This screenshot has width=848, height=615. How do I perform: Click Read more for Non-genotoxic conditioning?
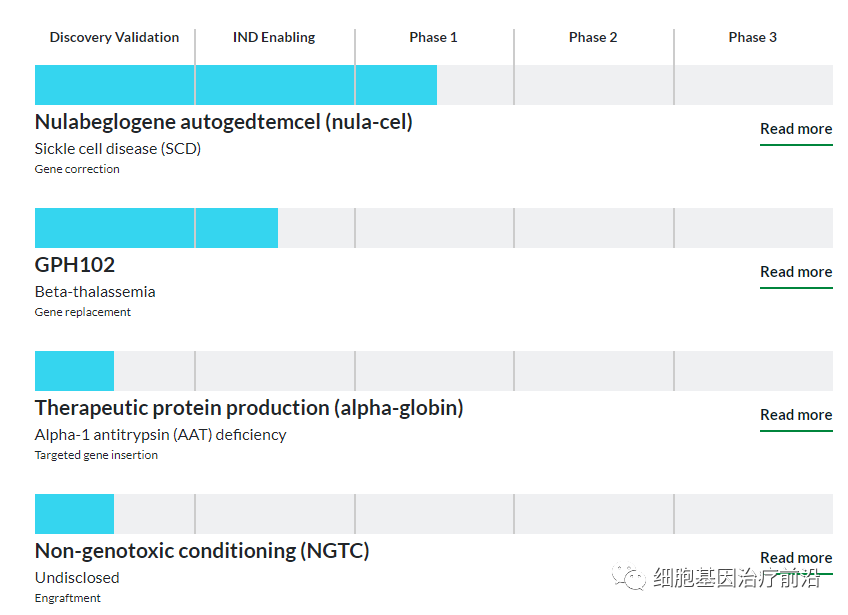point(796,558)
